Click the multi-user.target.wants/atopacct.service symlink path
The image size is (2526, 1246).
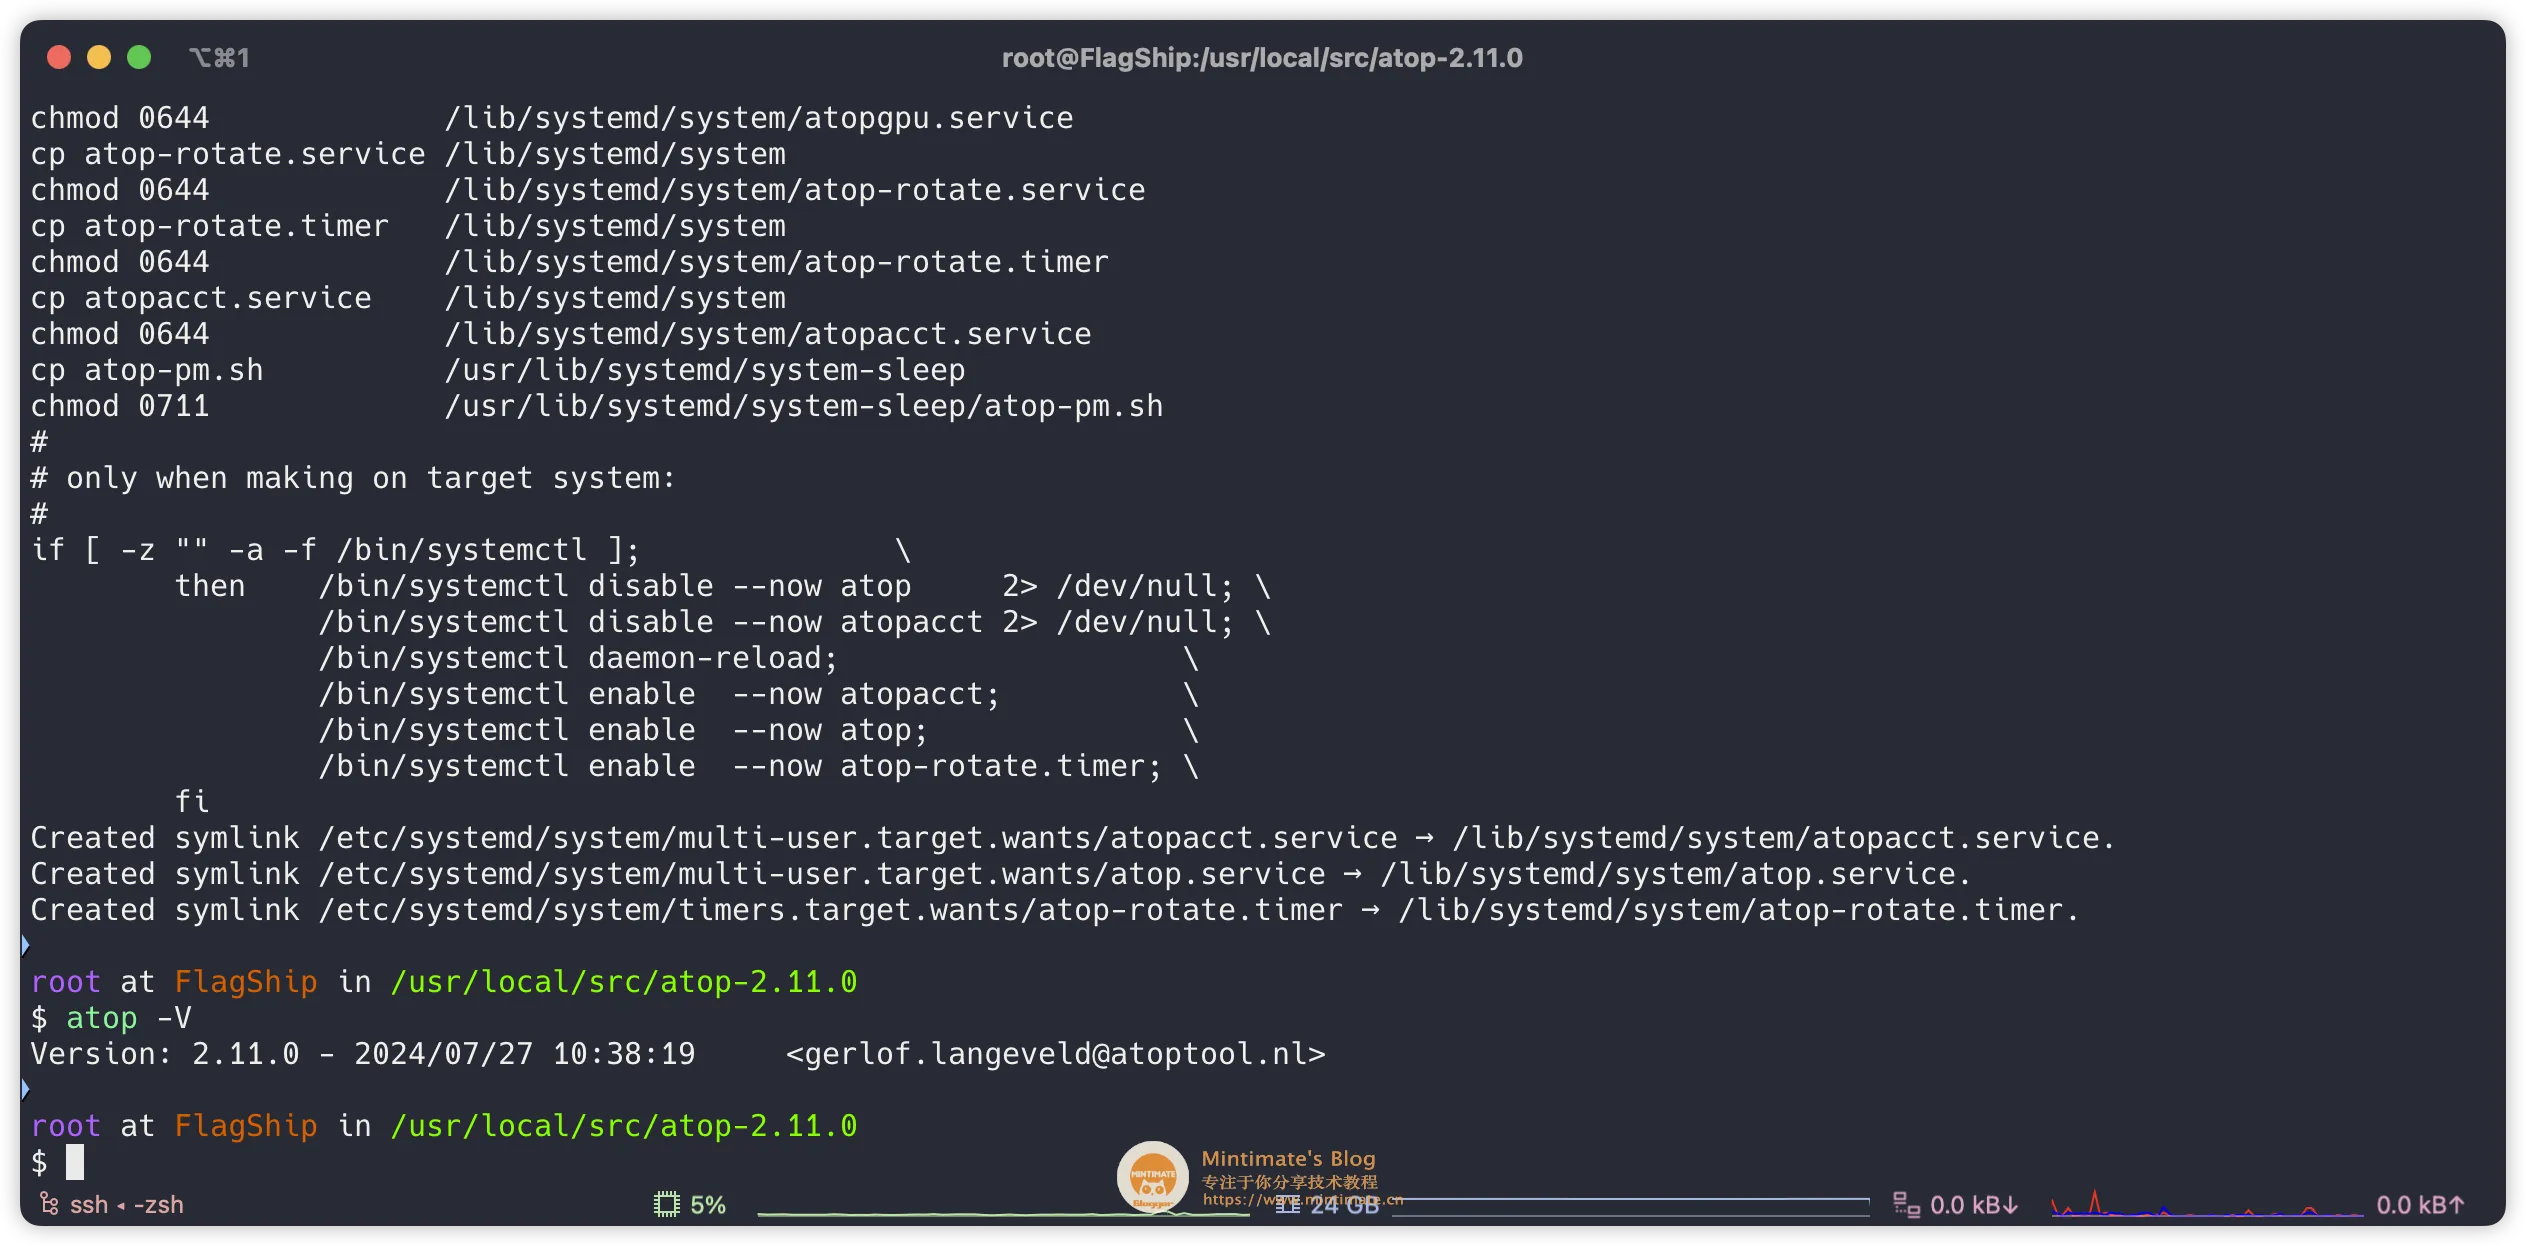tap(857, 838)
